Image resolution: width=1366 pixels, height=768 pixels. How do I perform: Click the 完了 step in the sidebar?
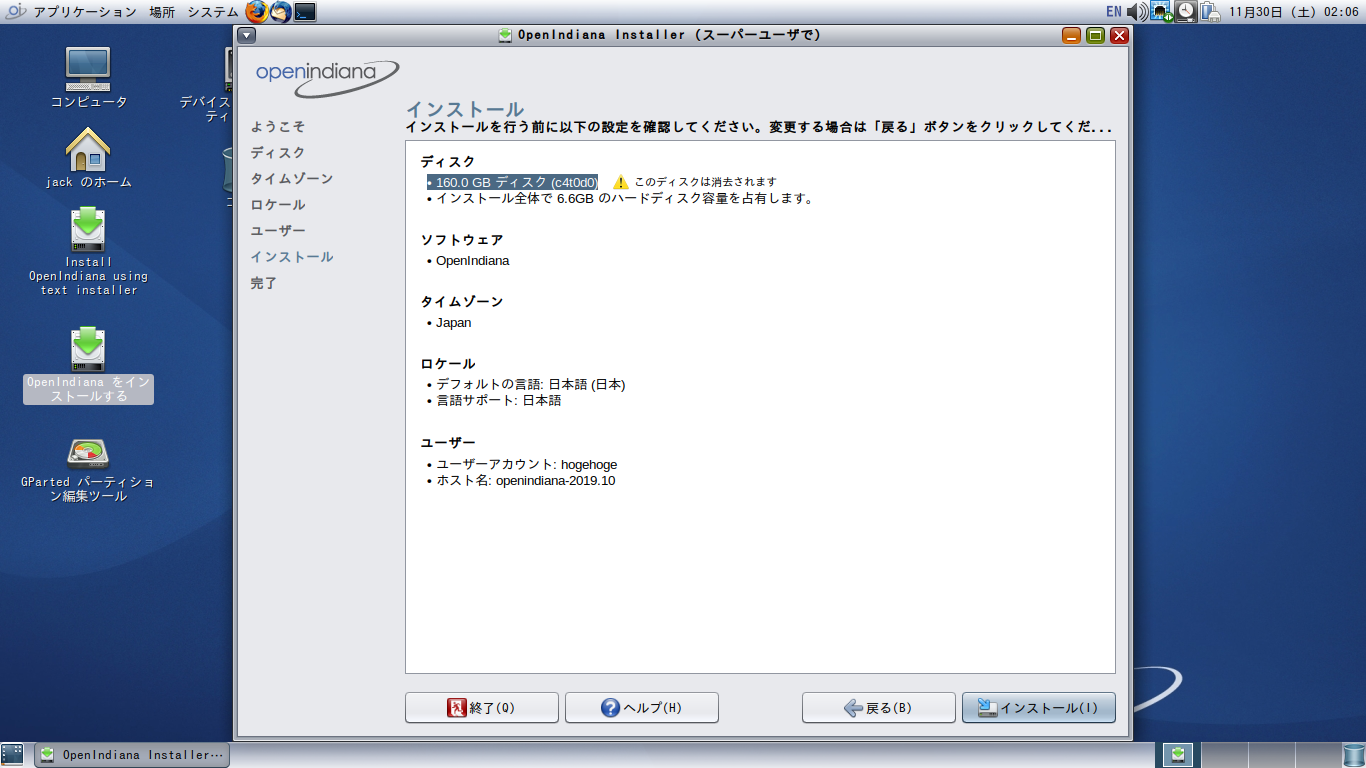pos(264,283)
